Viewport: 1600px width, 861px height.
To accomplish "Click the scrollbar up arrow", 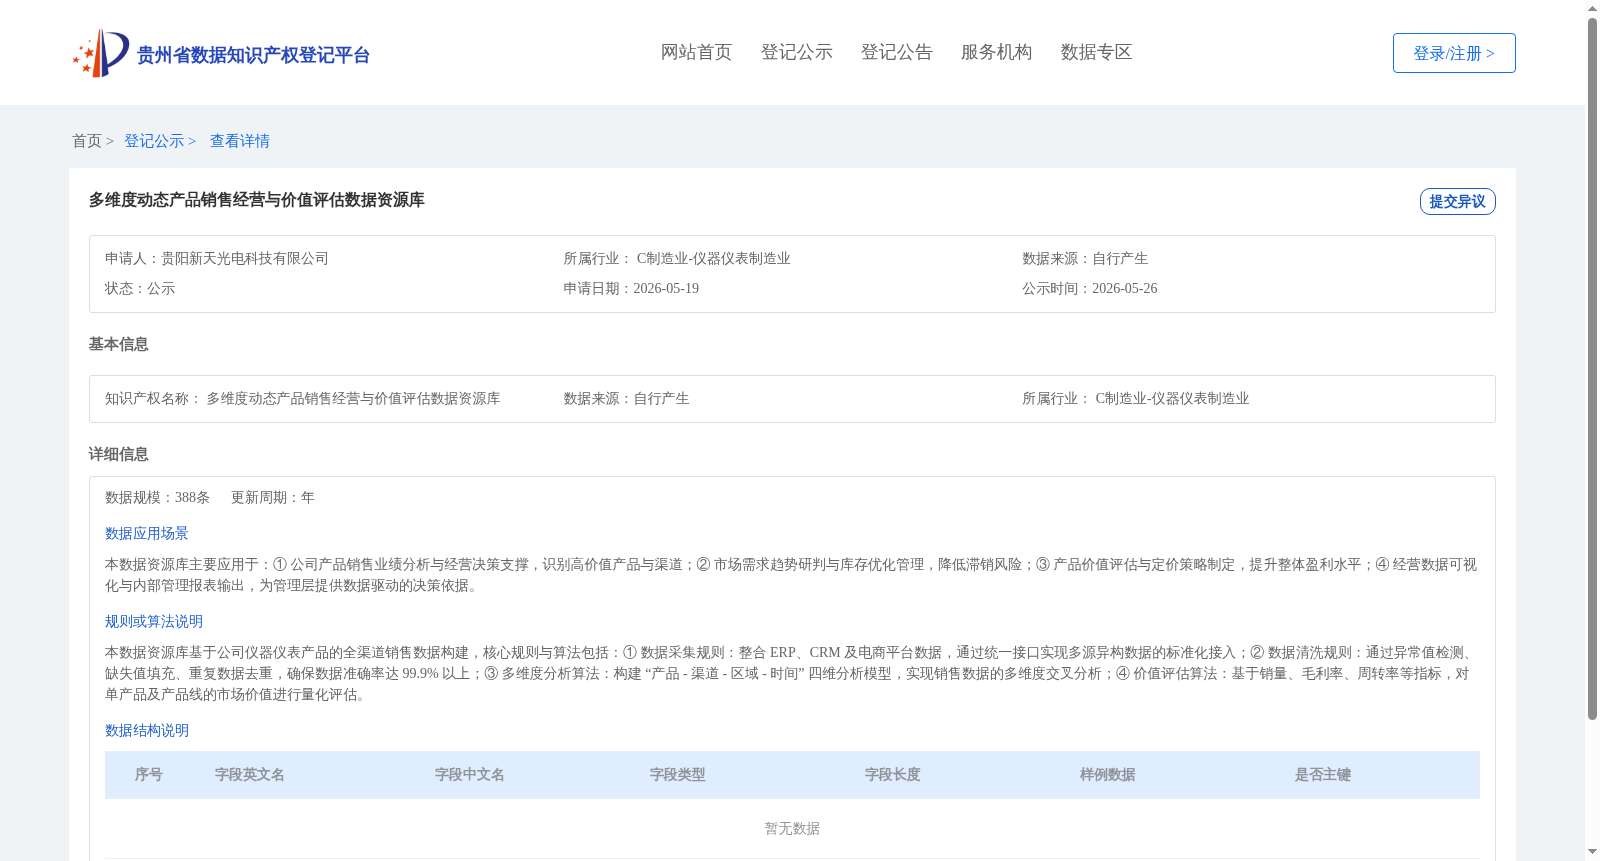I will (x=1592, y=8).
